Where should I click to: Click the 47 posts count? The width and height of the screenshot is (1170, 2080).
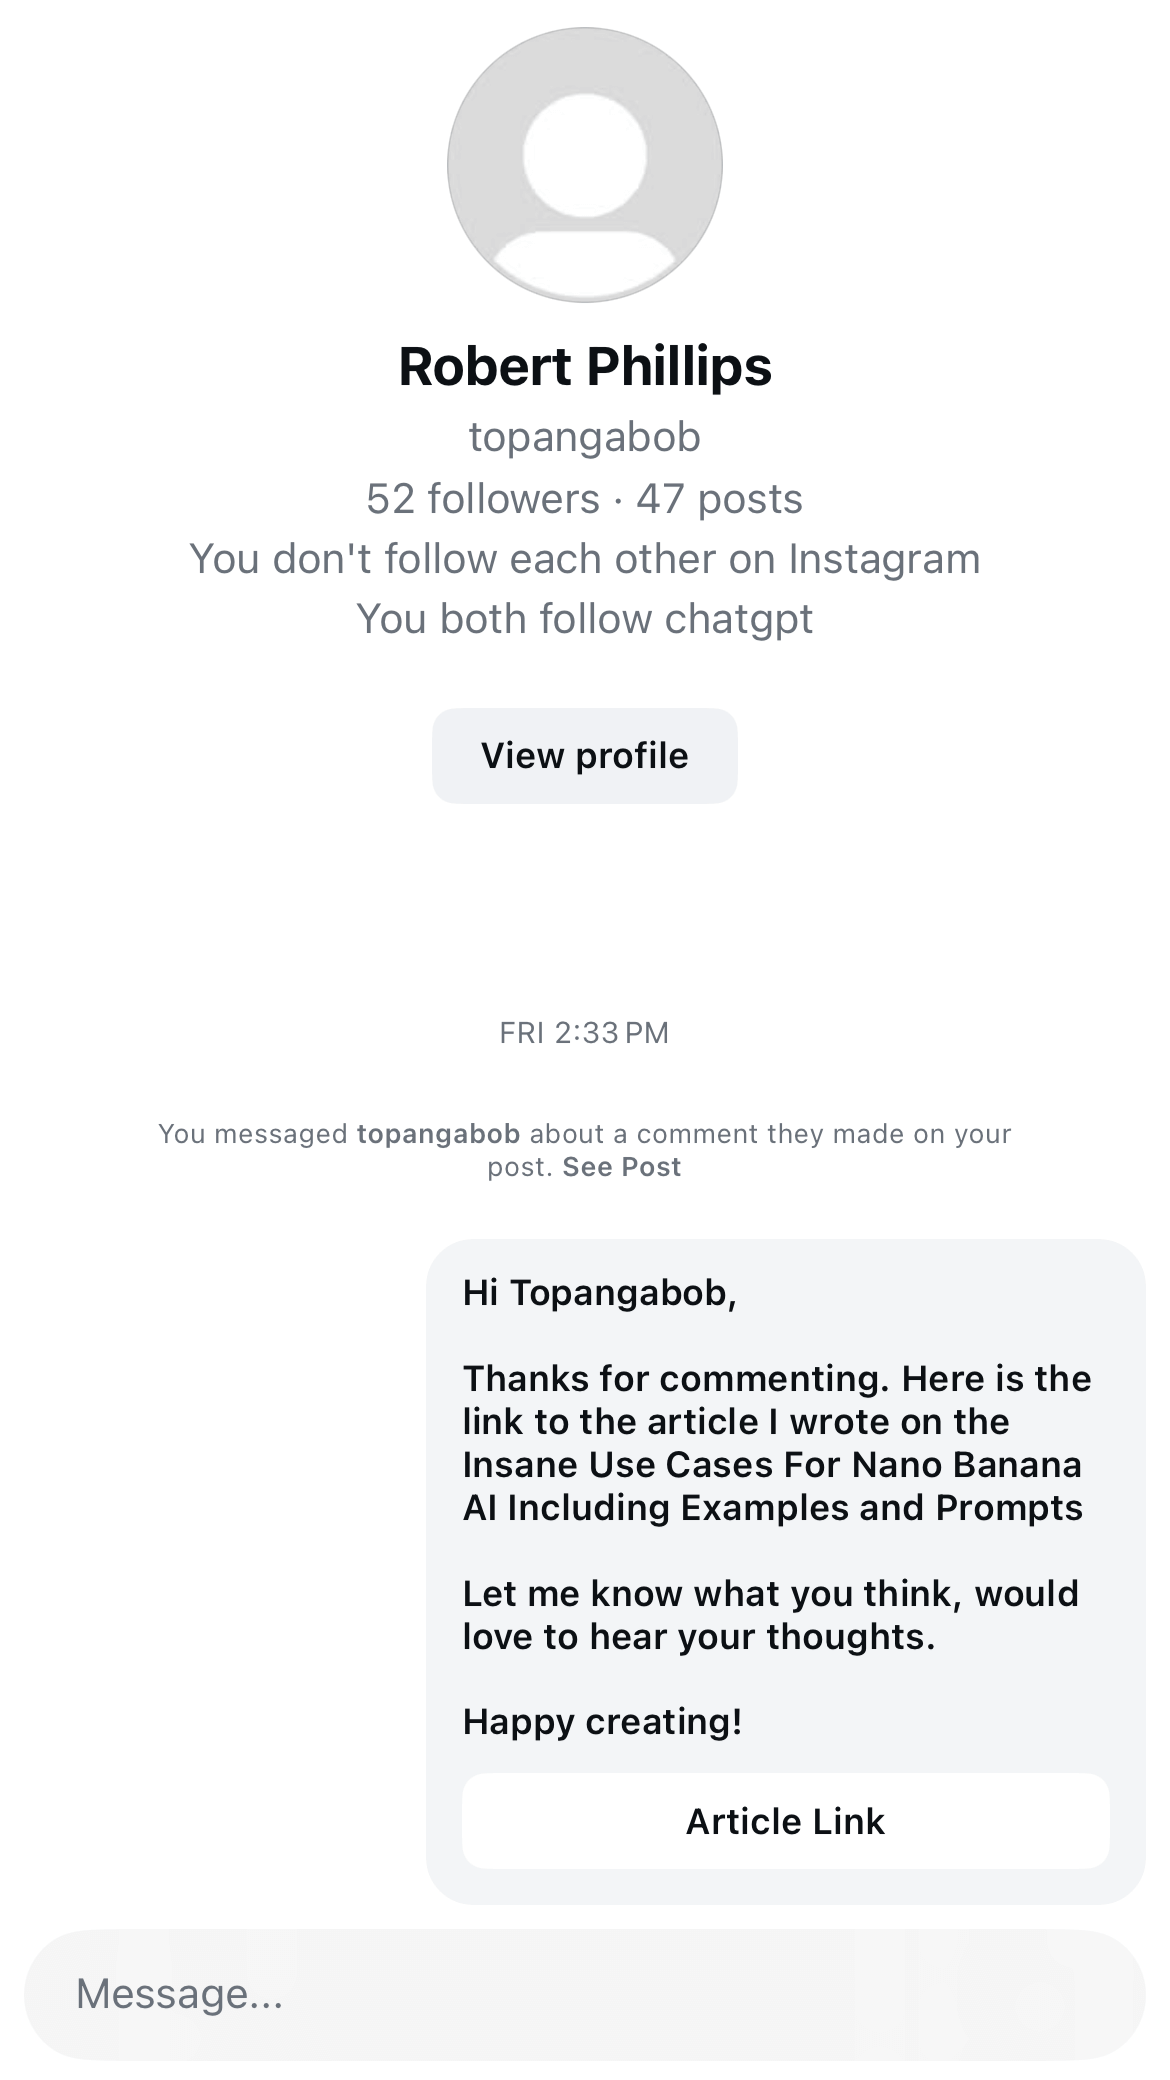[x=719, y=499]
